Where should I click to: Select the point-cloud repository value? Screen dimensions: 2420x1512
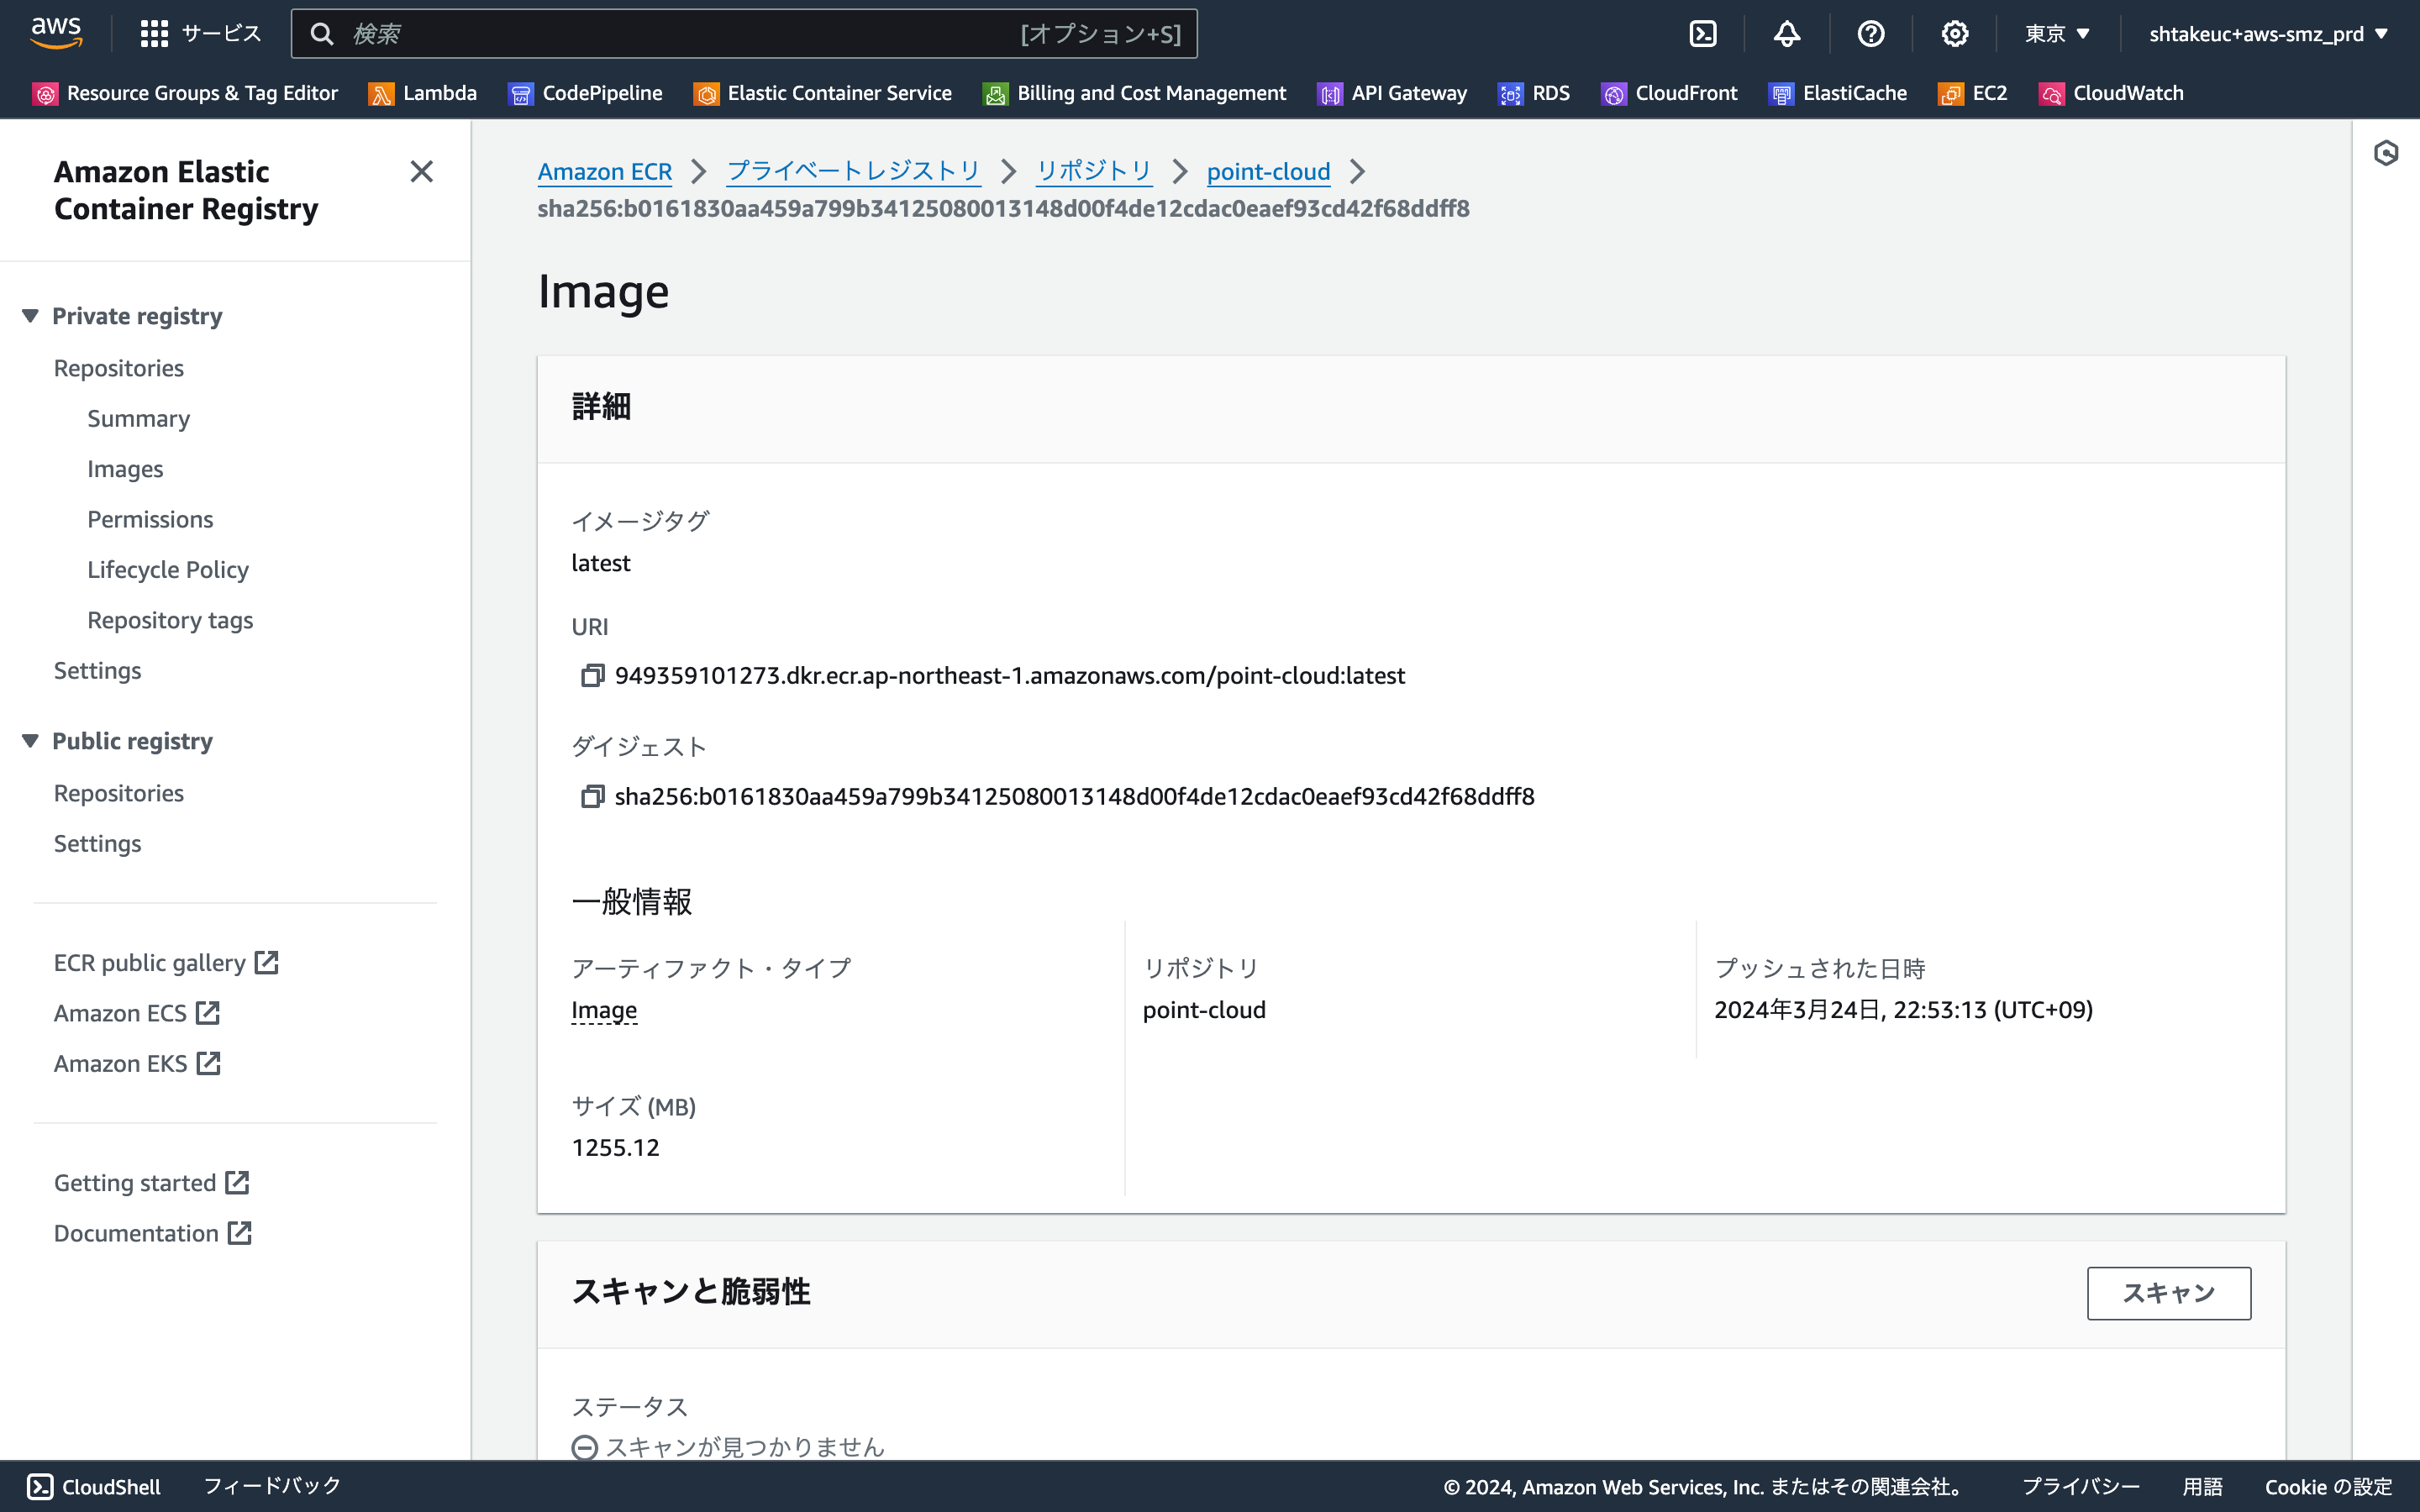[x=1204, y=1010]
